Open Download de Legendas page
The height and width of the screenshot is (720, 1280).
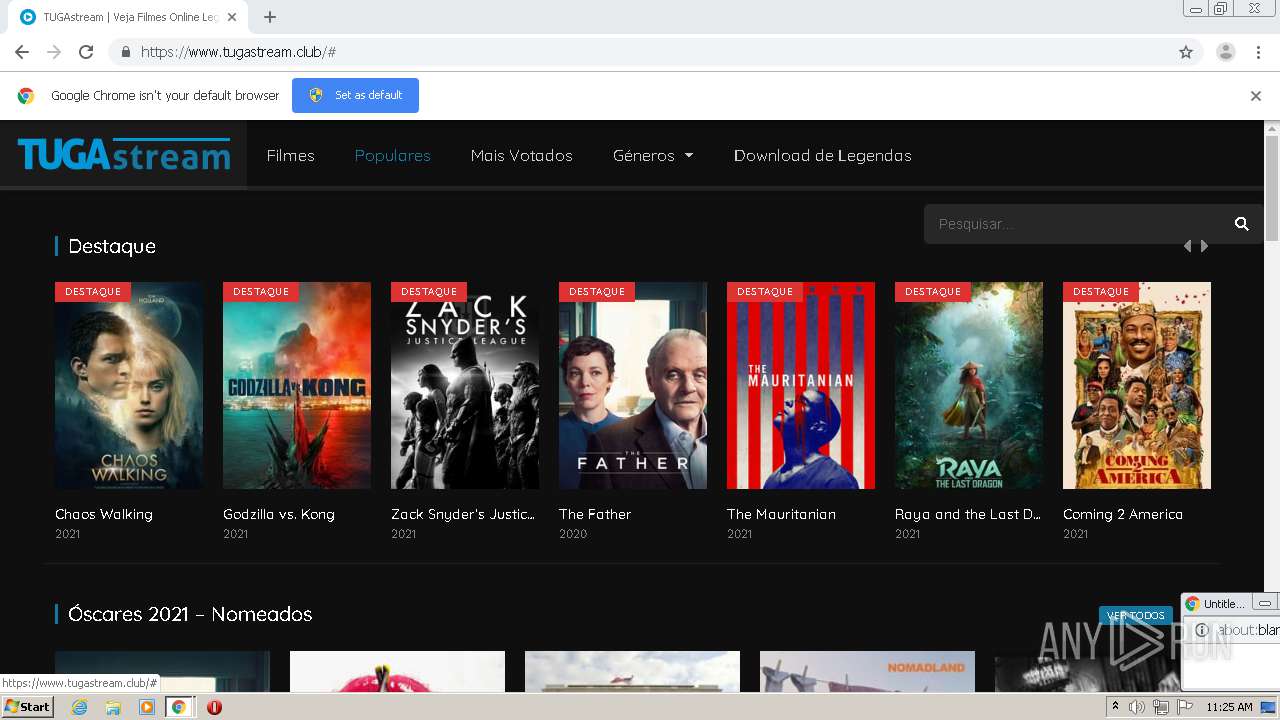coord(822,156)
